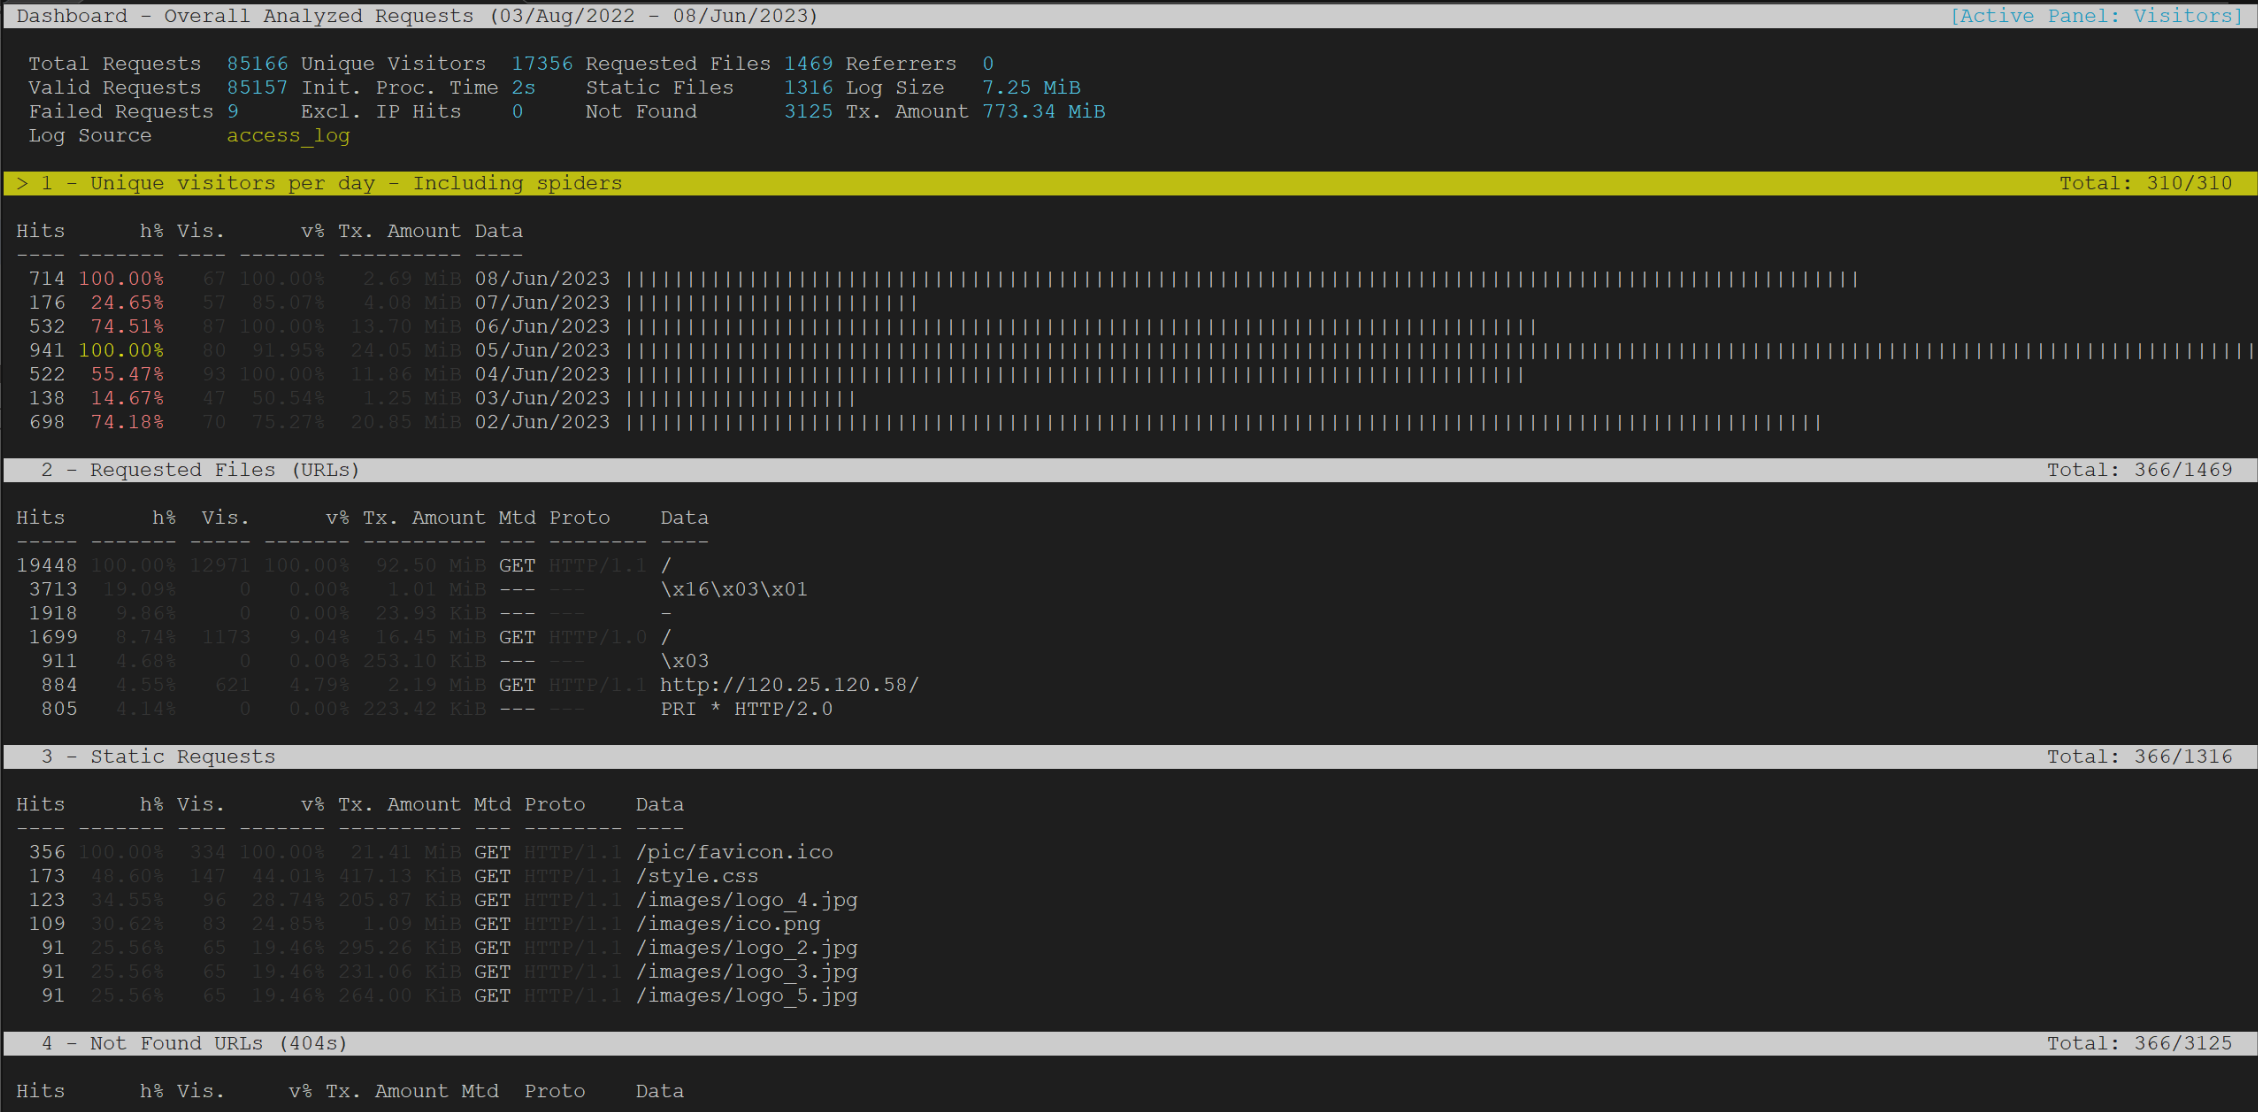Click the bar graph for 07/Jun/2023
Image resolution: width=2258 pixels, height=1112 pixels.
(x=771, y=303)
